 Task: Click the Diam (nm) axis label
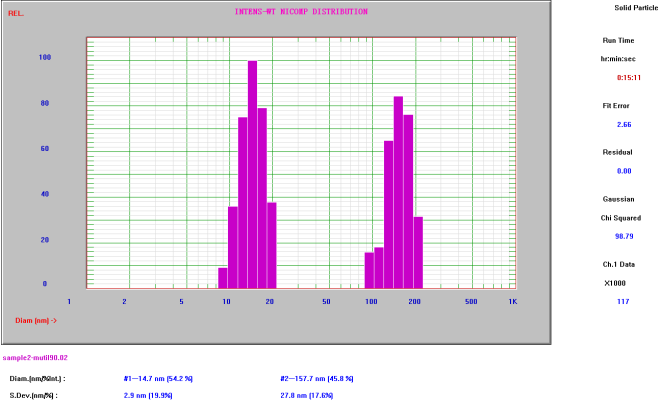pyautogui.click(x=36, y=321)
